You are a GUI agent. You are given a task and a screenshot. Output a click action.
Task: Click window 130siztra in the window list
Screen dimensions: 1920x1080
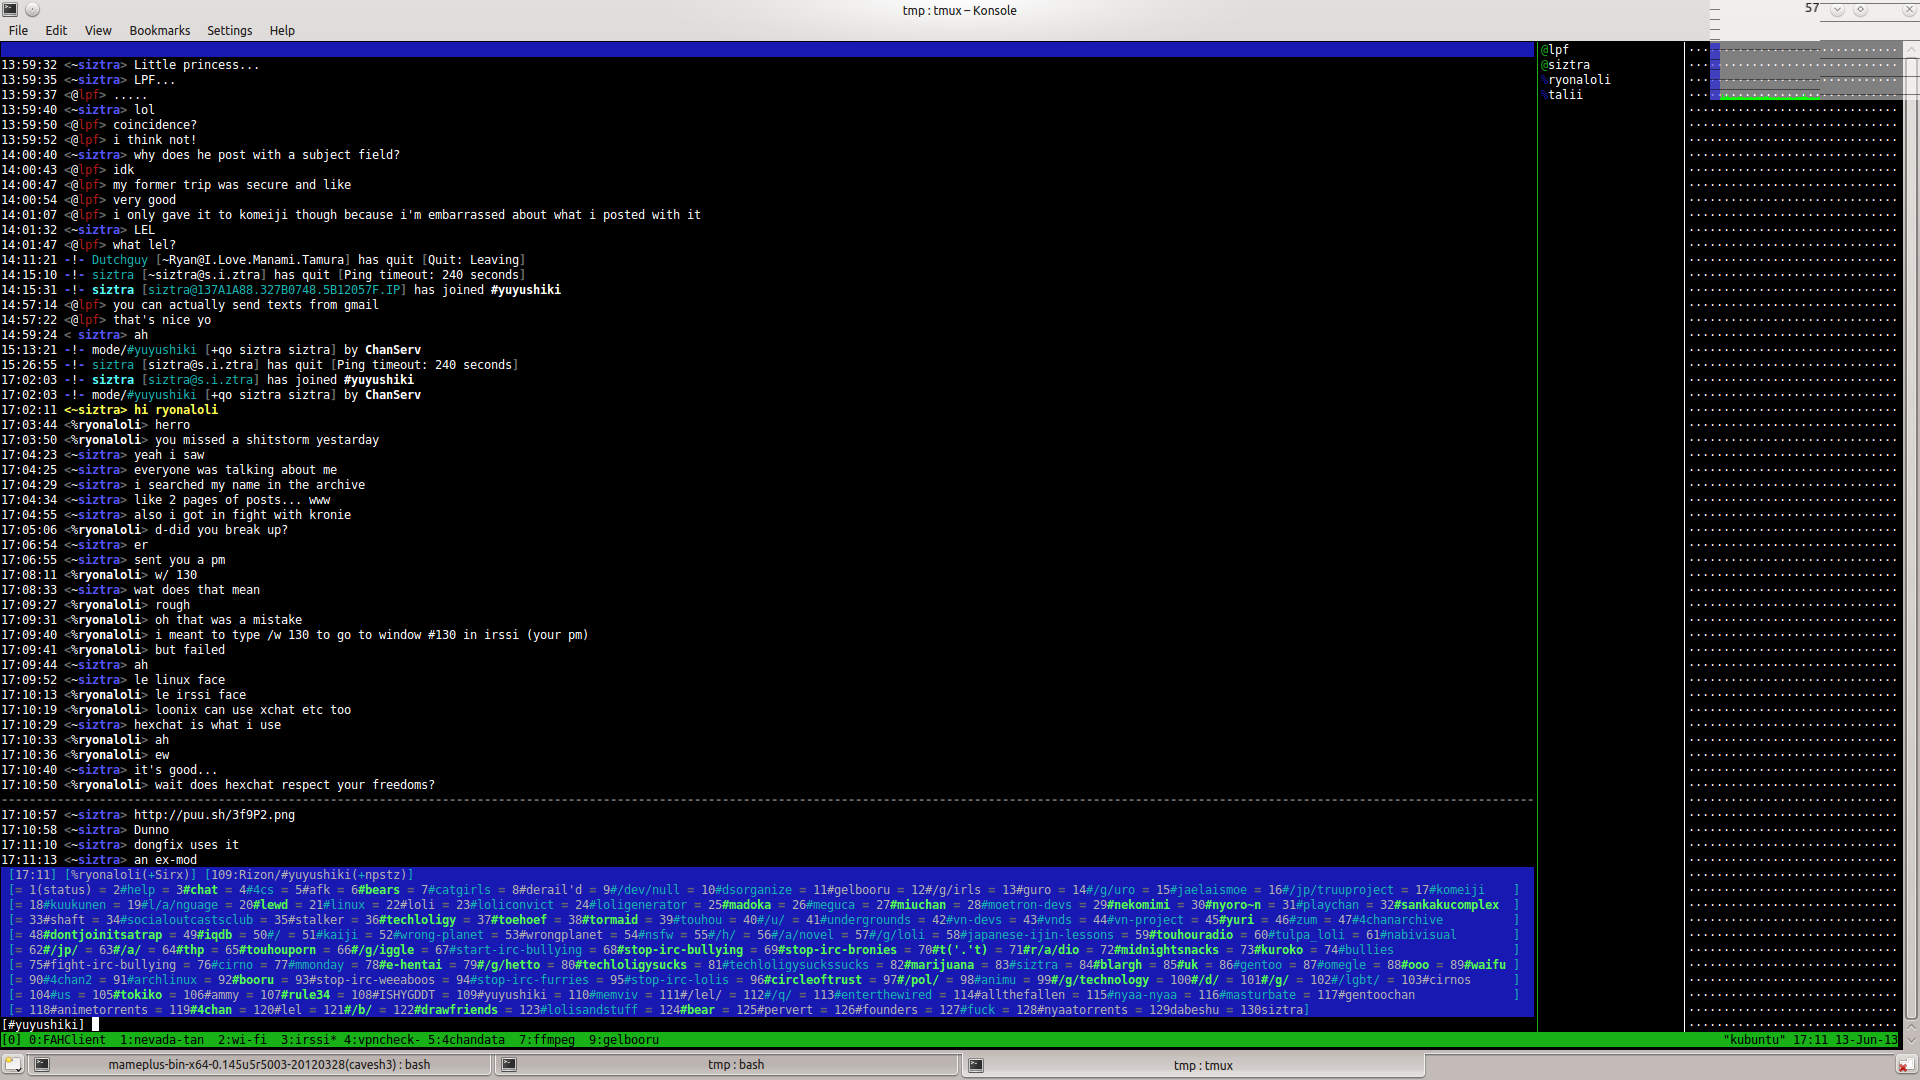click(x=1272, y=1010)
